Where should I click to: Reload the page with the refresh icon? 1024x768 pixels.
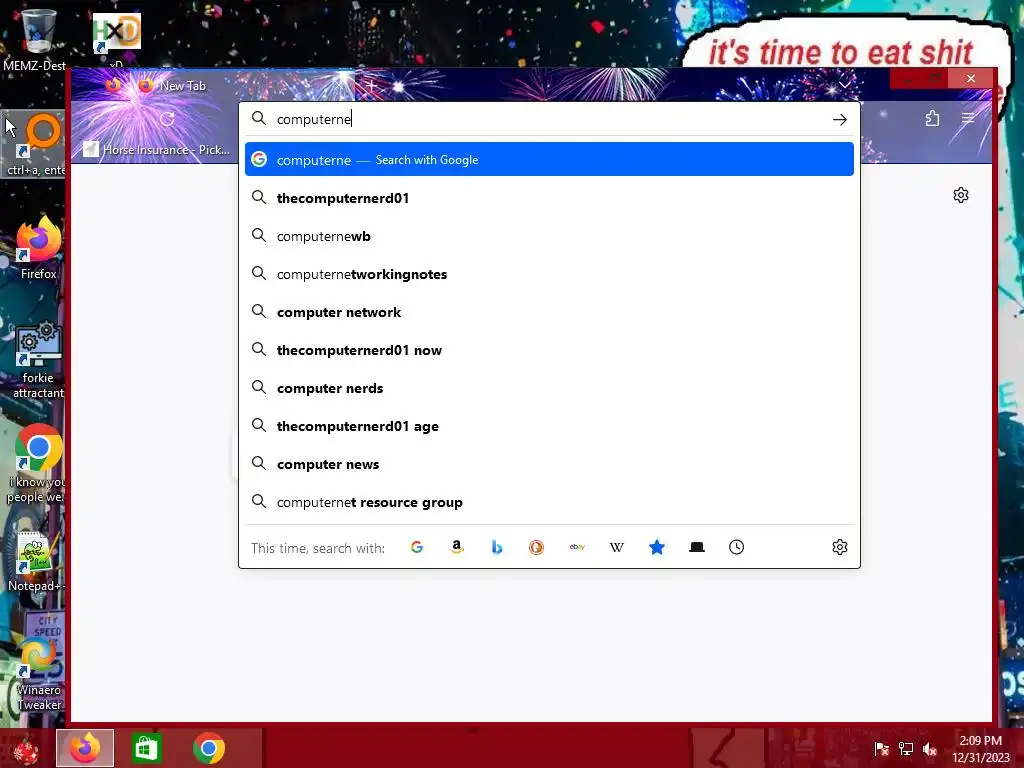167,119
